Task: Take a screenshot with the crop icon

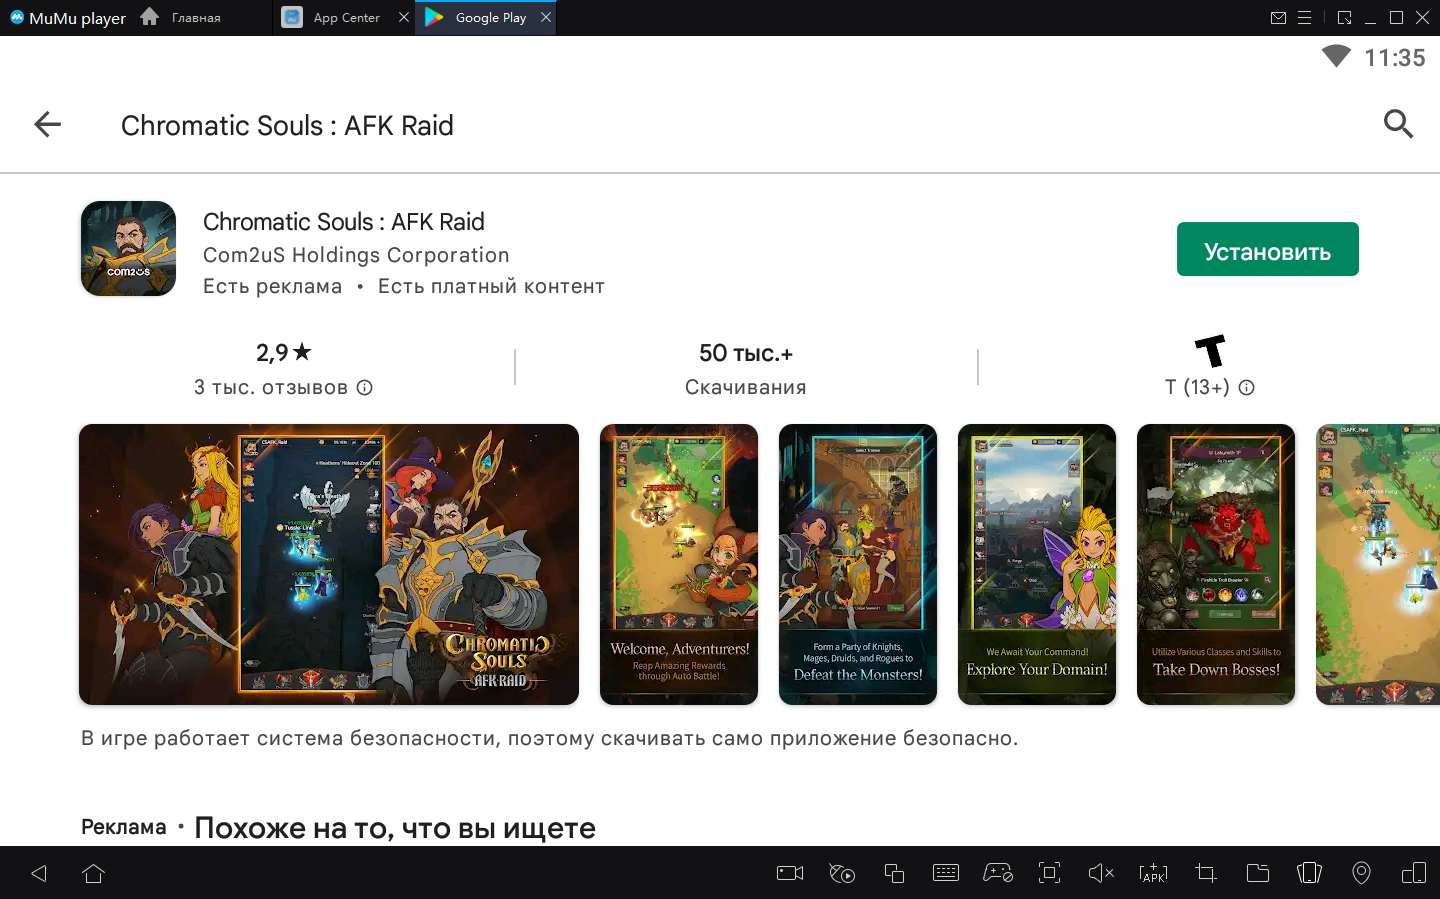Action: (1205, 873)
